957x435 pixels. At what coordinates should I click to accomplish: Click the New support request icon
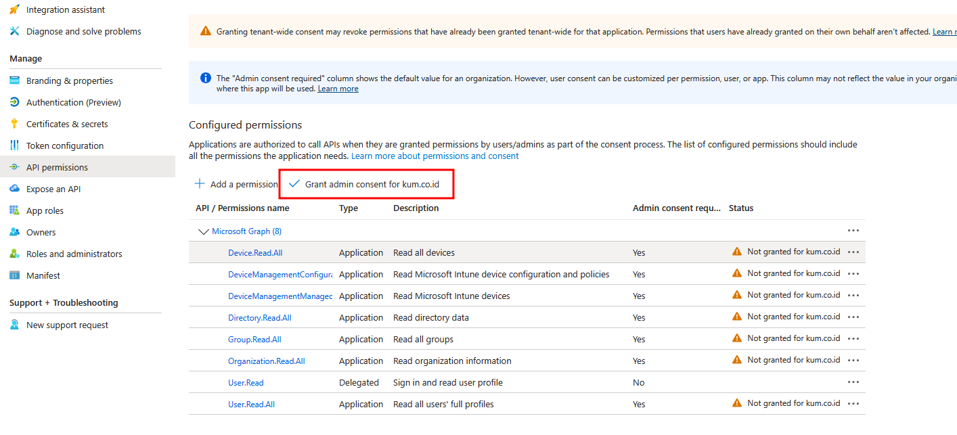(x=15, y=325)
